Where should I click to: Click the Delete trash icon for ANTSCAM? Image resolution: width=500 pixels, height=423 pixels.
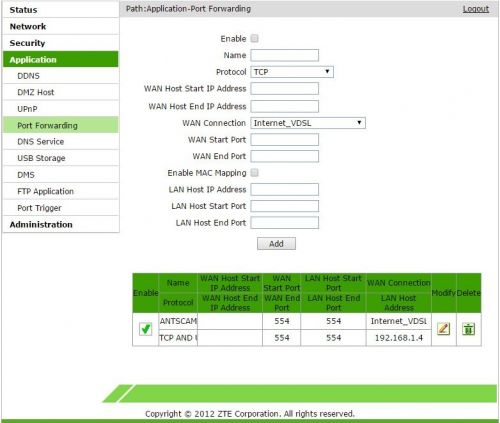coord(468,329)
